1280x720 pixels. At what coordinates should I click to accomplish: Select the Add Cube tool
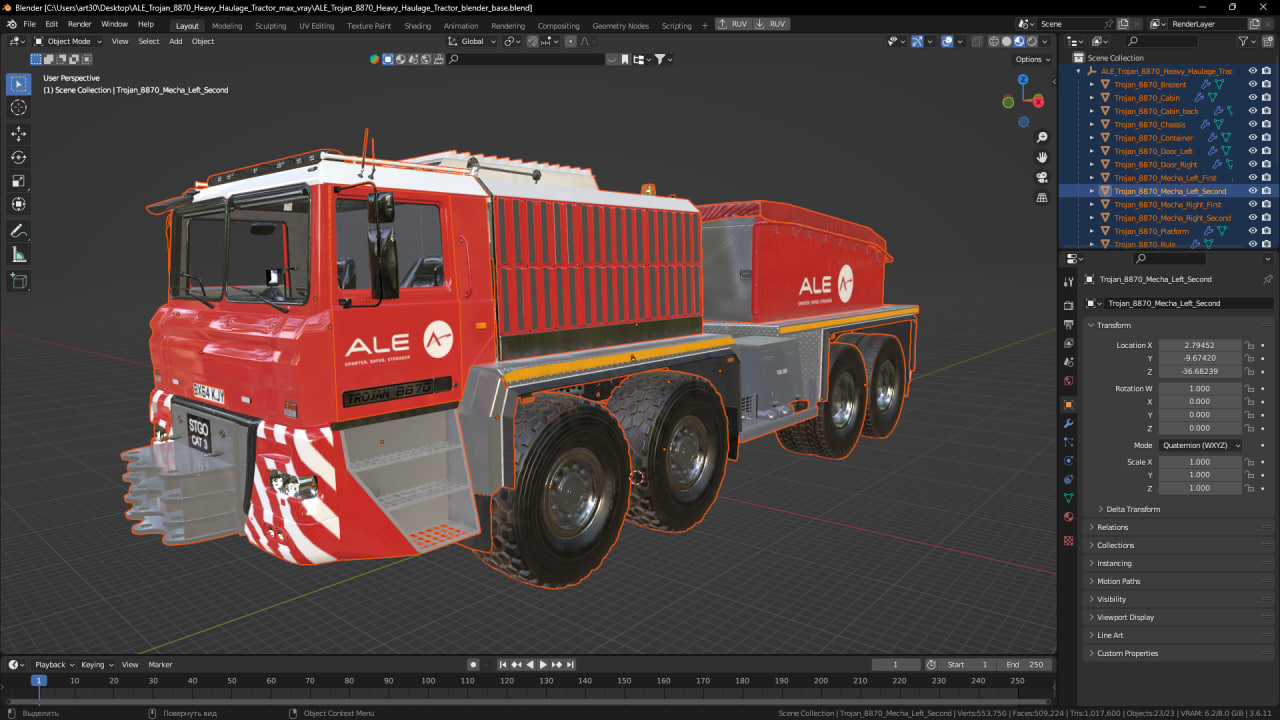[x=18, y=282]
